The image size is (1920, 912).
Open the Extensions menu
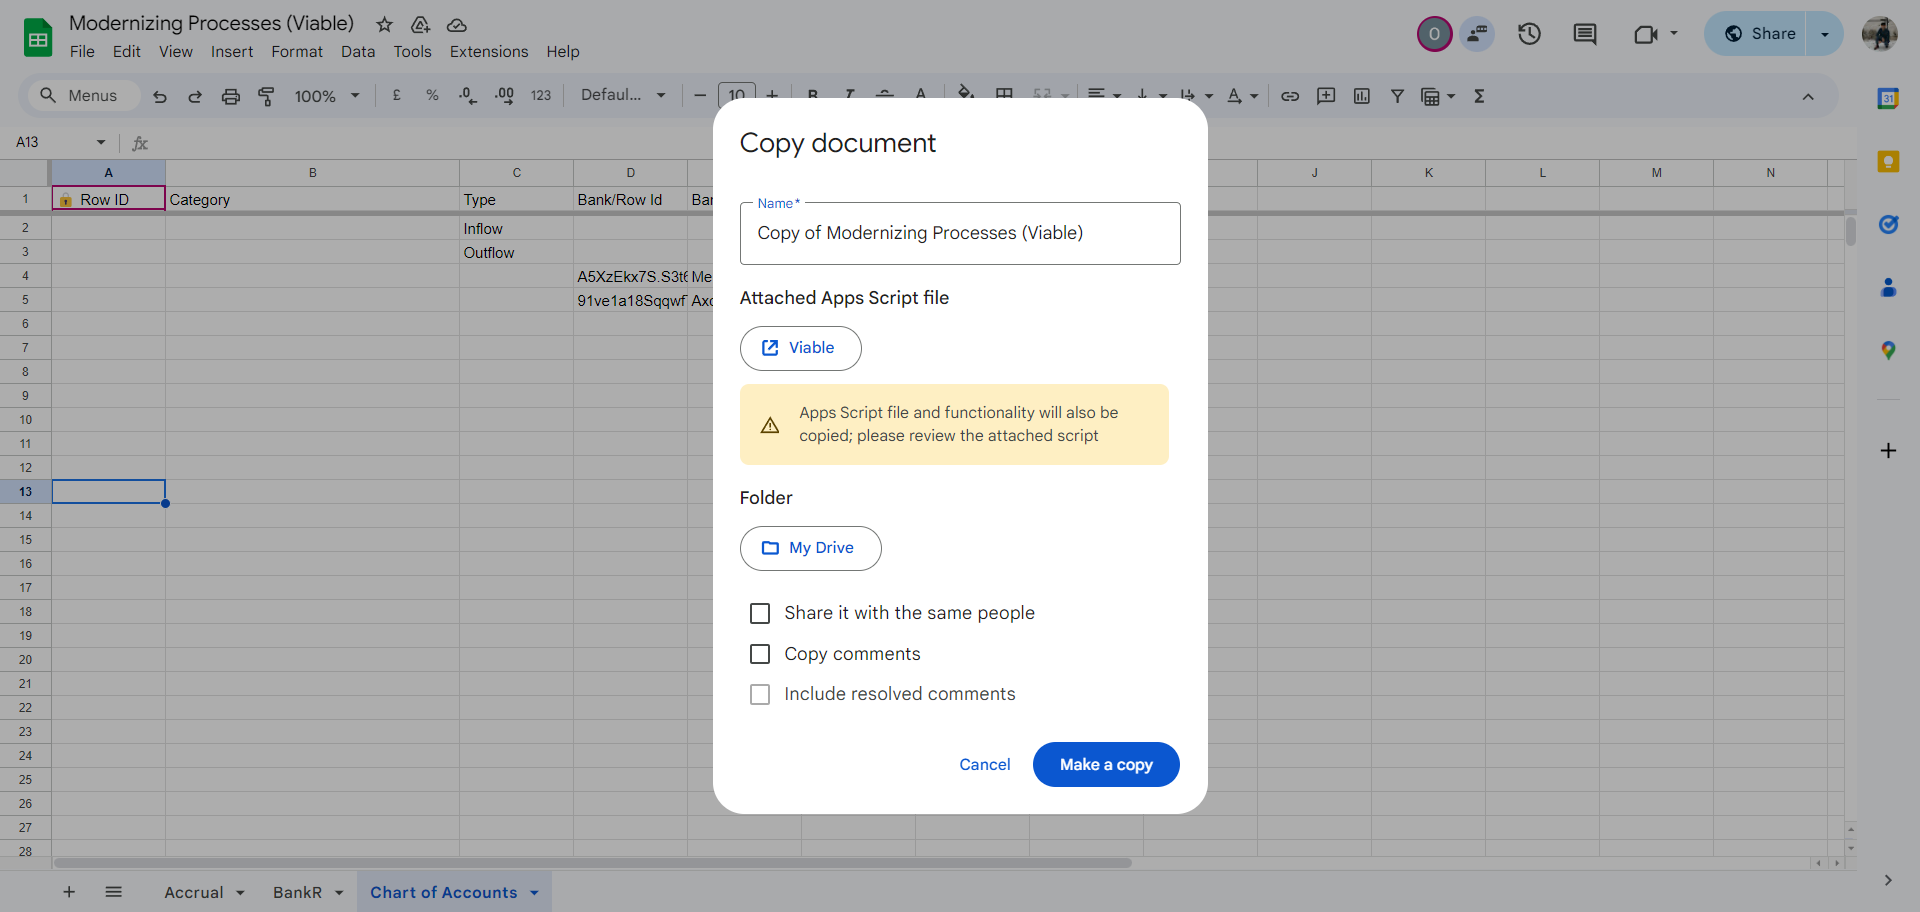488,52
